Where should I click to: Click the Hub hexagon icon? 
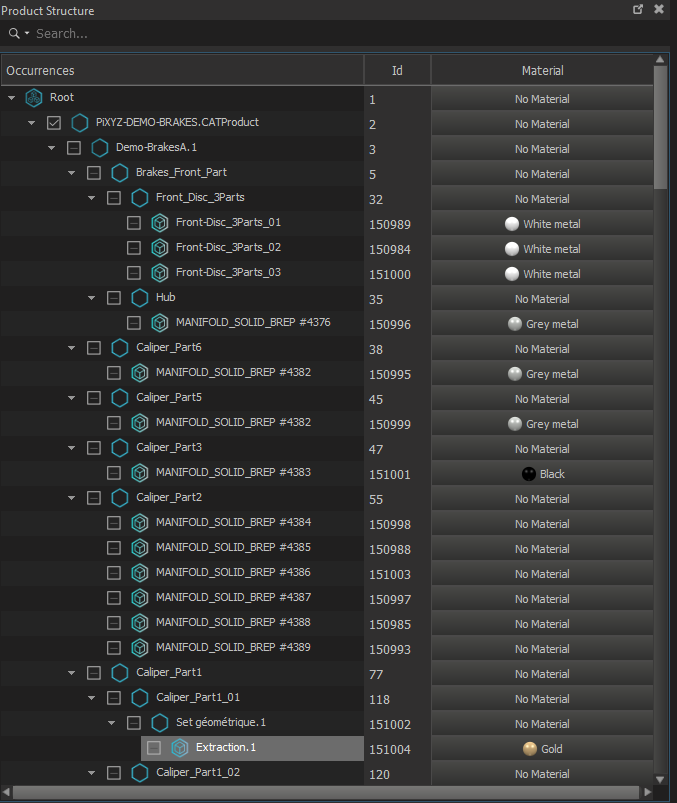pyautogui.click(x=139, y=298)
